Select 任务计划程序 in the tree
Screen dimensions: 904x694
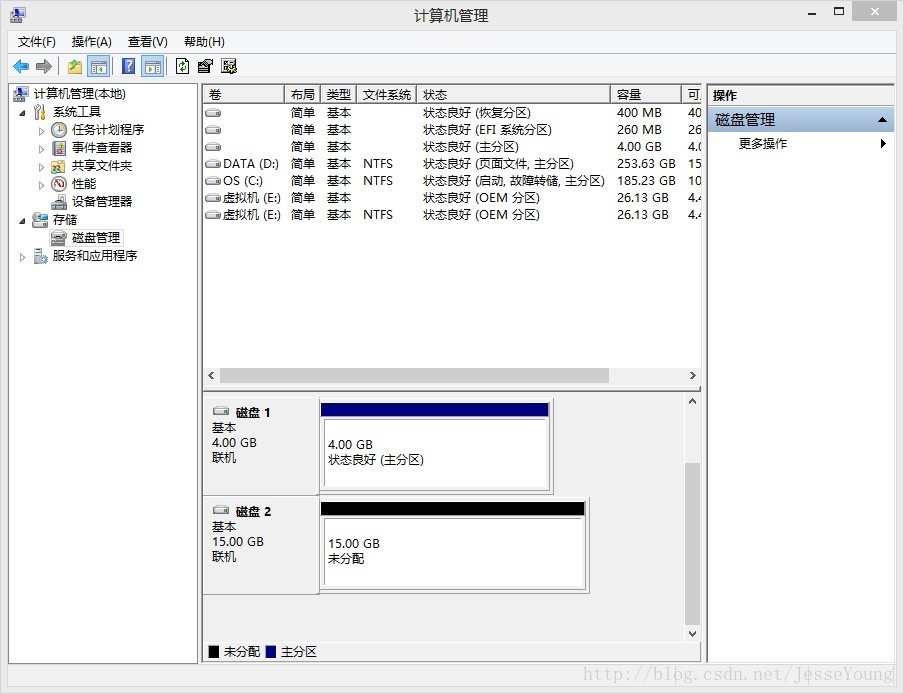coord(107,130)
